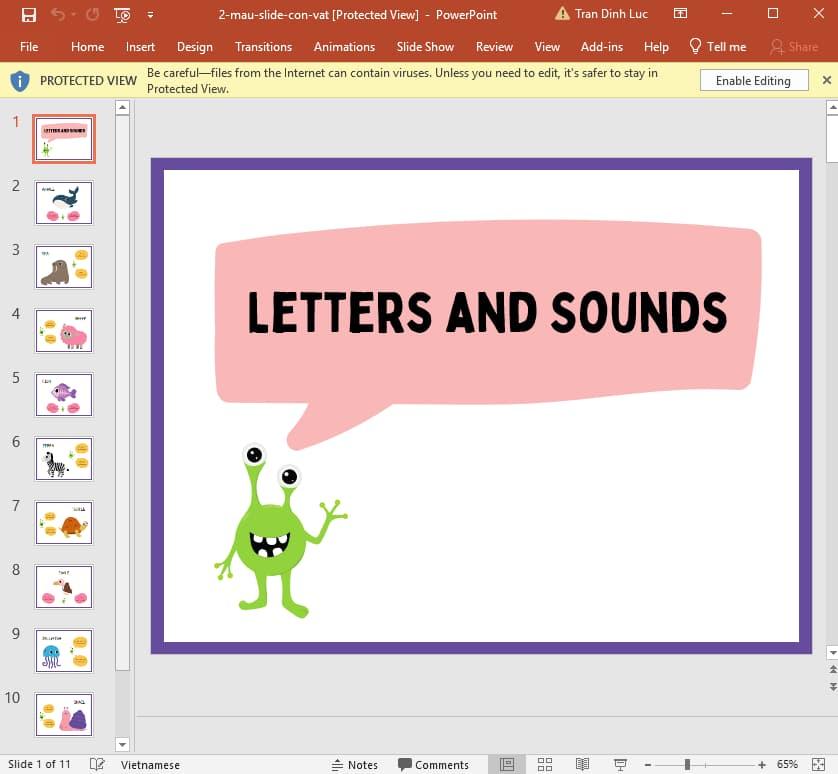Open the Customize Quick Access Toolbar dropdown

(x=150, y=15)
